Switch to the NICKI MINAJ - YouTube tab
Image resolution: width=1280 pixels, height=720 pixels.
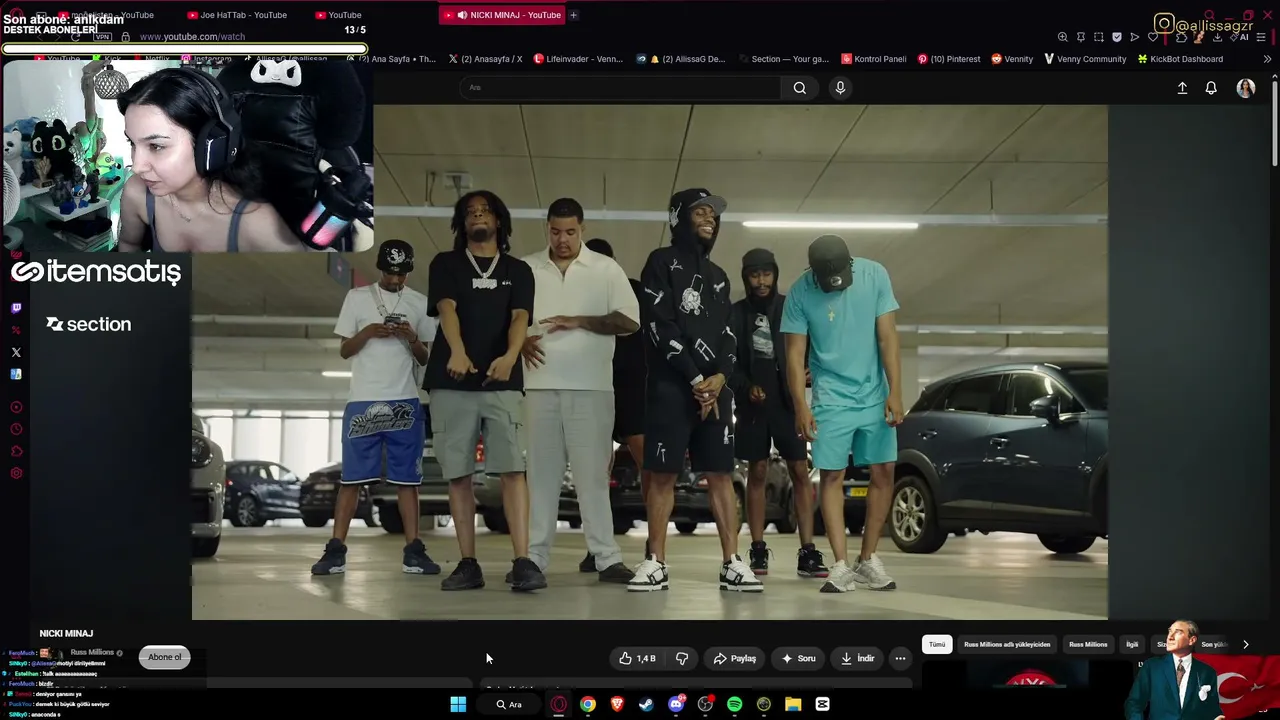point(503,15)
